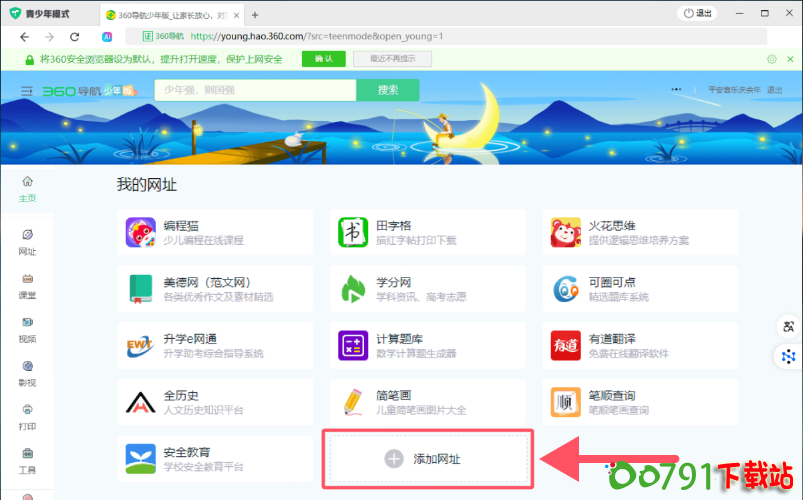Click the browser refresh button
This screenshot has height=500, width=803.
pos(75,37)
